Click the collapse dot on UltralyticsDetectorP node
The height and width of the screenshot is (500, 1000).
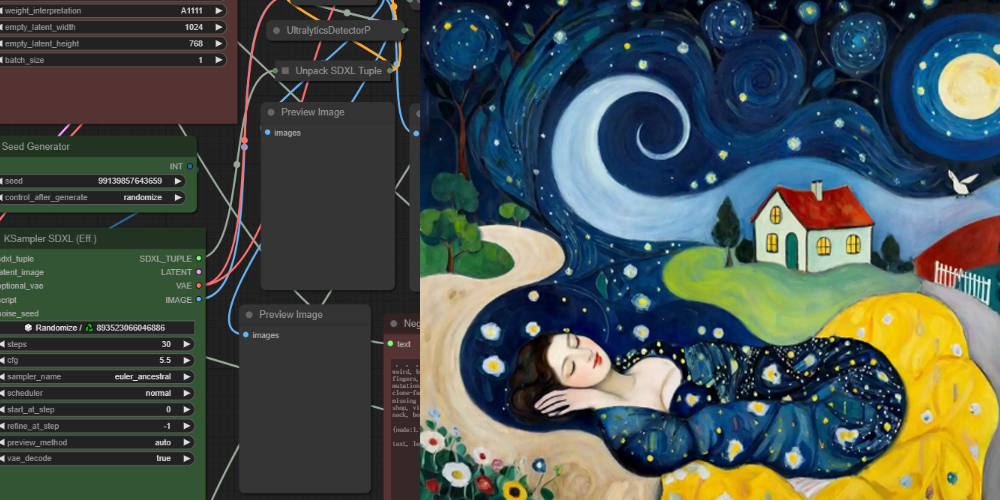click(x=276, y=30)
